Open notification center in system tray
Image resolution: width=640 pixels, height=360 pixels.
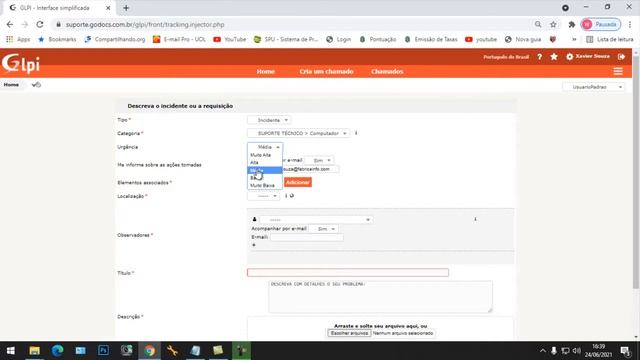point(625,351)
